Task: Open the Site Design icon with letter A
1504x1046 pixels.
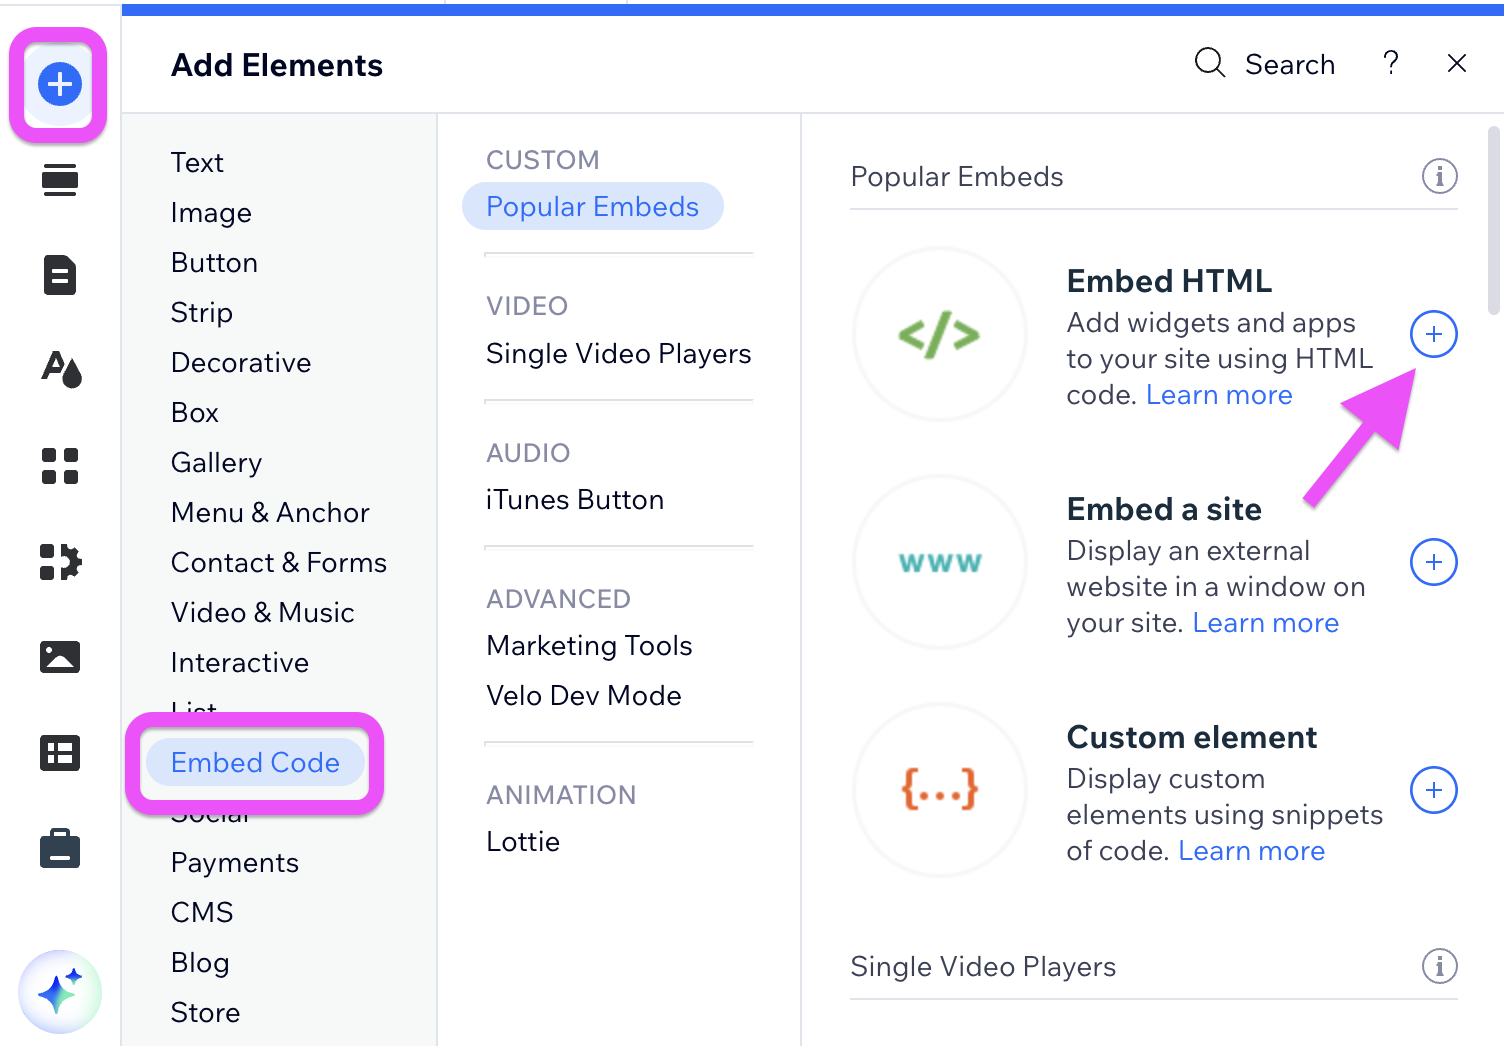Action: (58, 370)
